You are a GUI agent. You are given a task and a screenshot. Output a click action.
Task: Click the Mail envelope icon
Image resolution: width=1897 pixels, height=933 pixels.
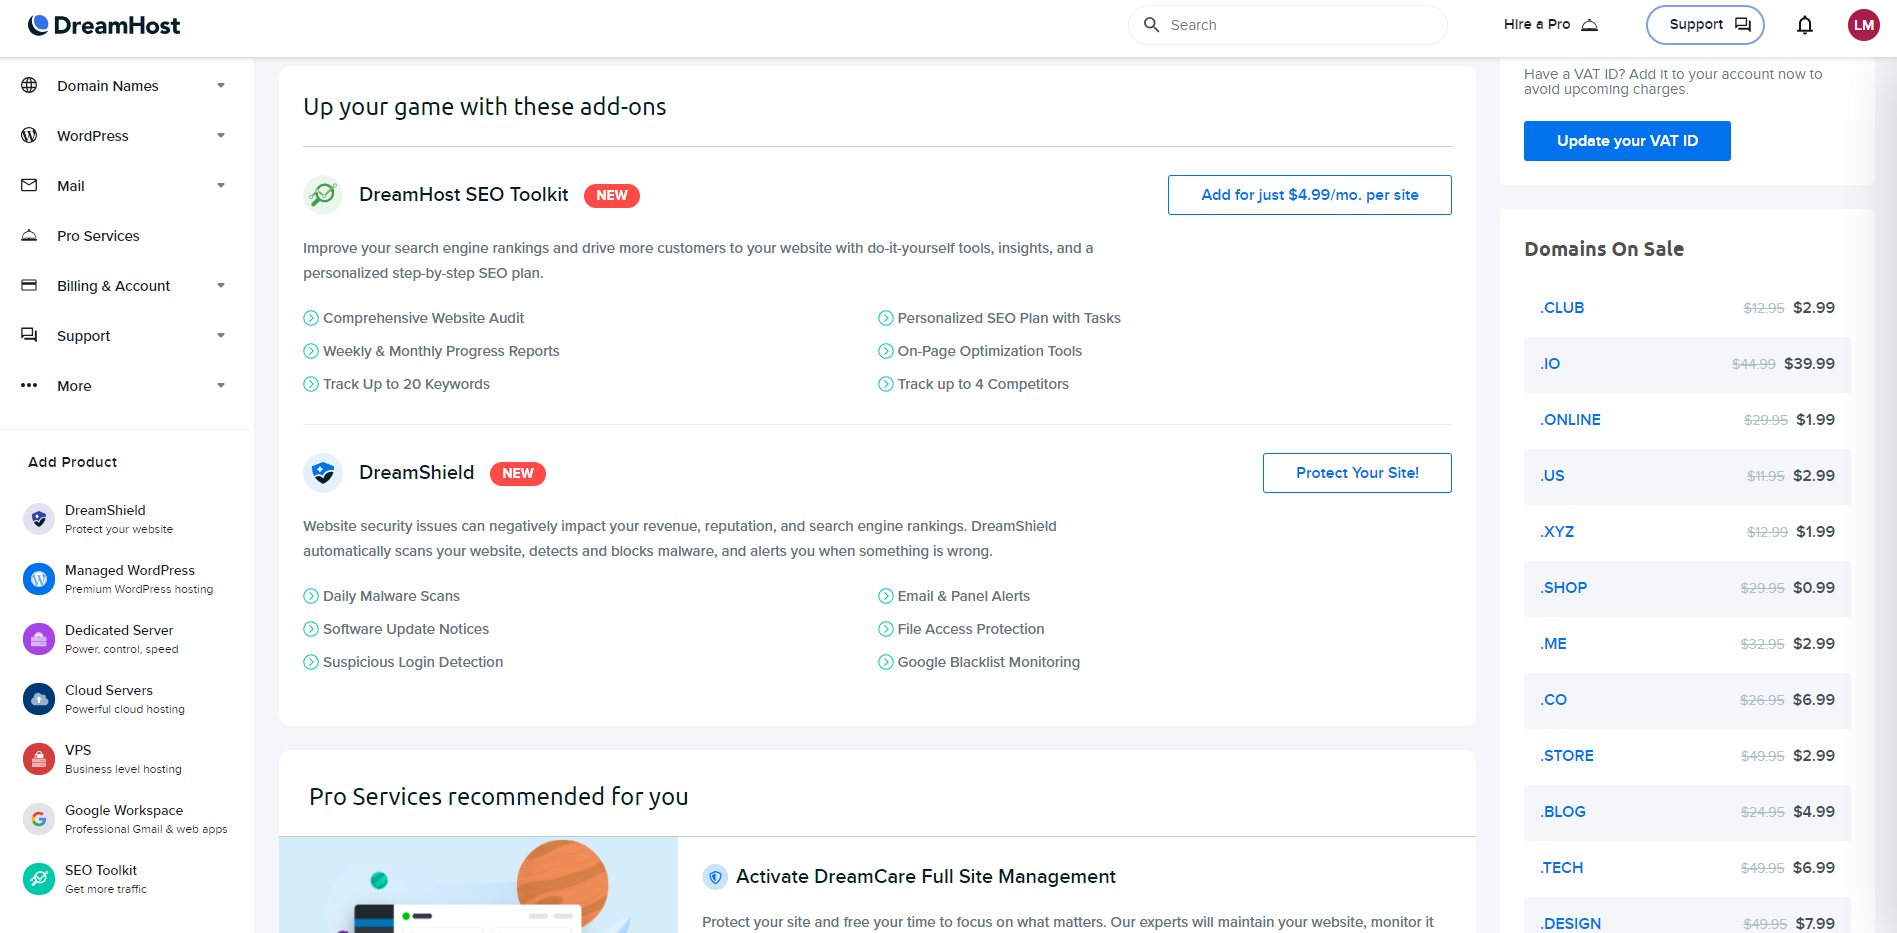click(x=29, y=185)
